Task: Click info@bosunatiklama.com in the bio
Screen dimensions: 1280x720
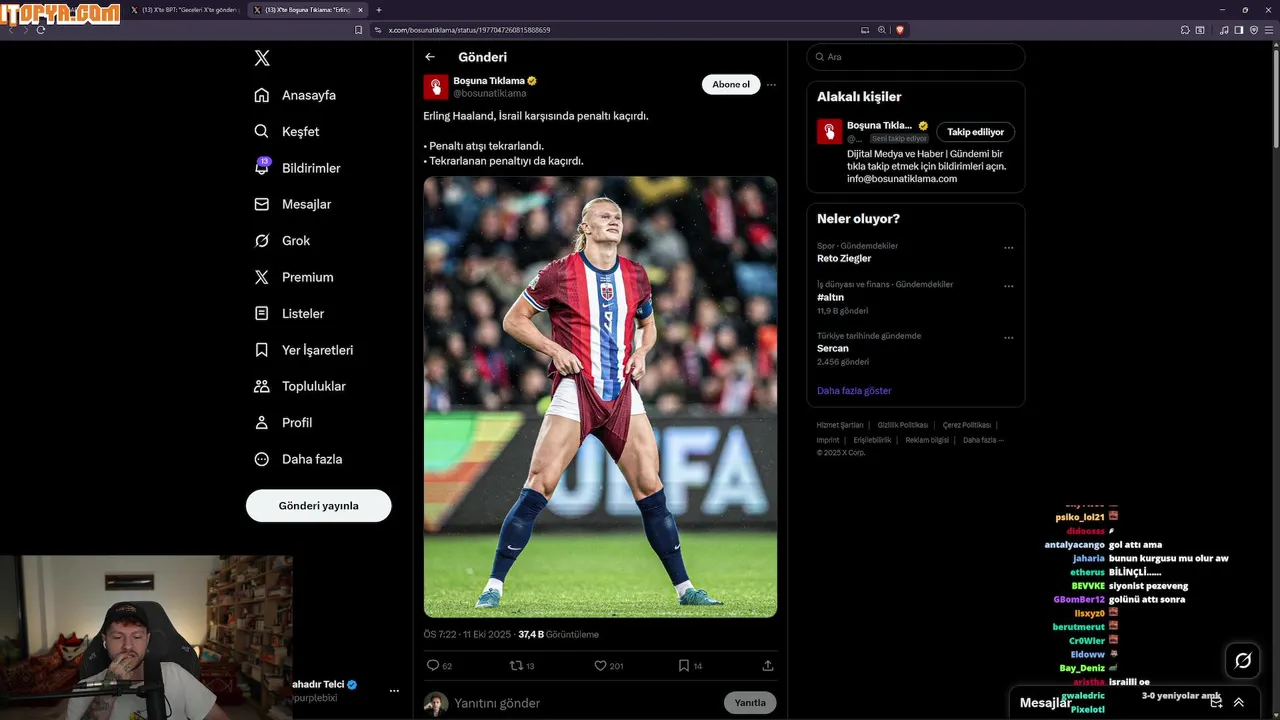Action: (x=902, y=179)
